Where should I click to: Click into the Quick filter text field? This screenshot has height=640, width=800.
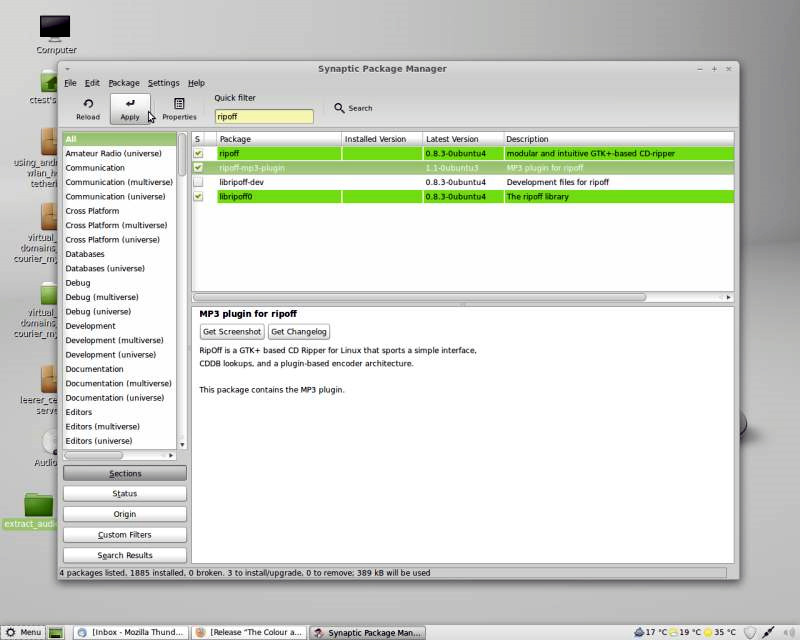(263, 117)
